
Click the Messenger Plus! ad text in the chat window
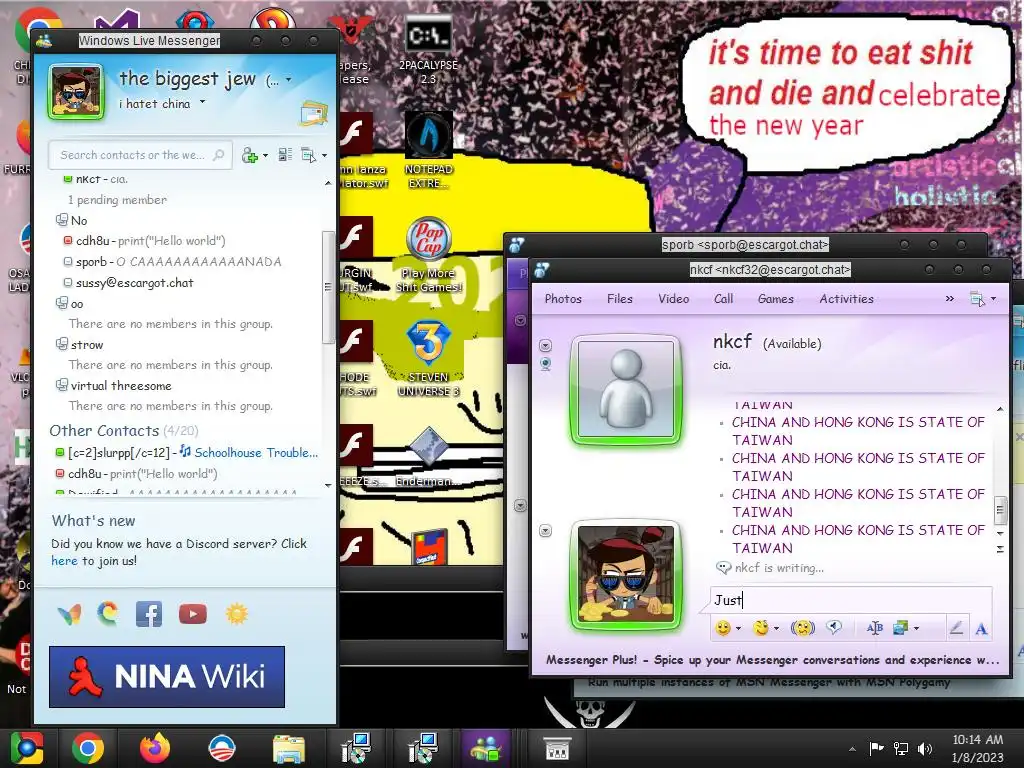(x=773, y=660)
